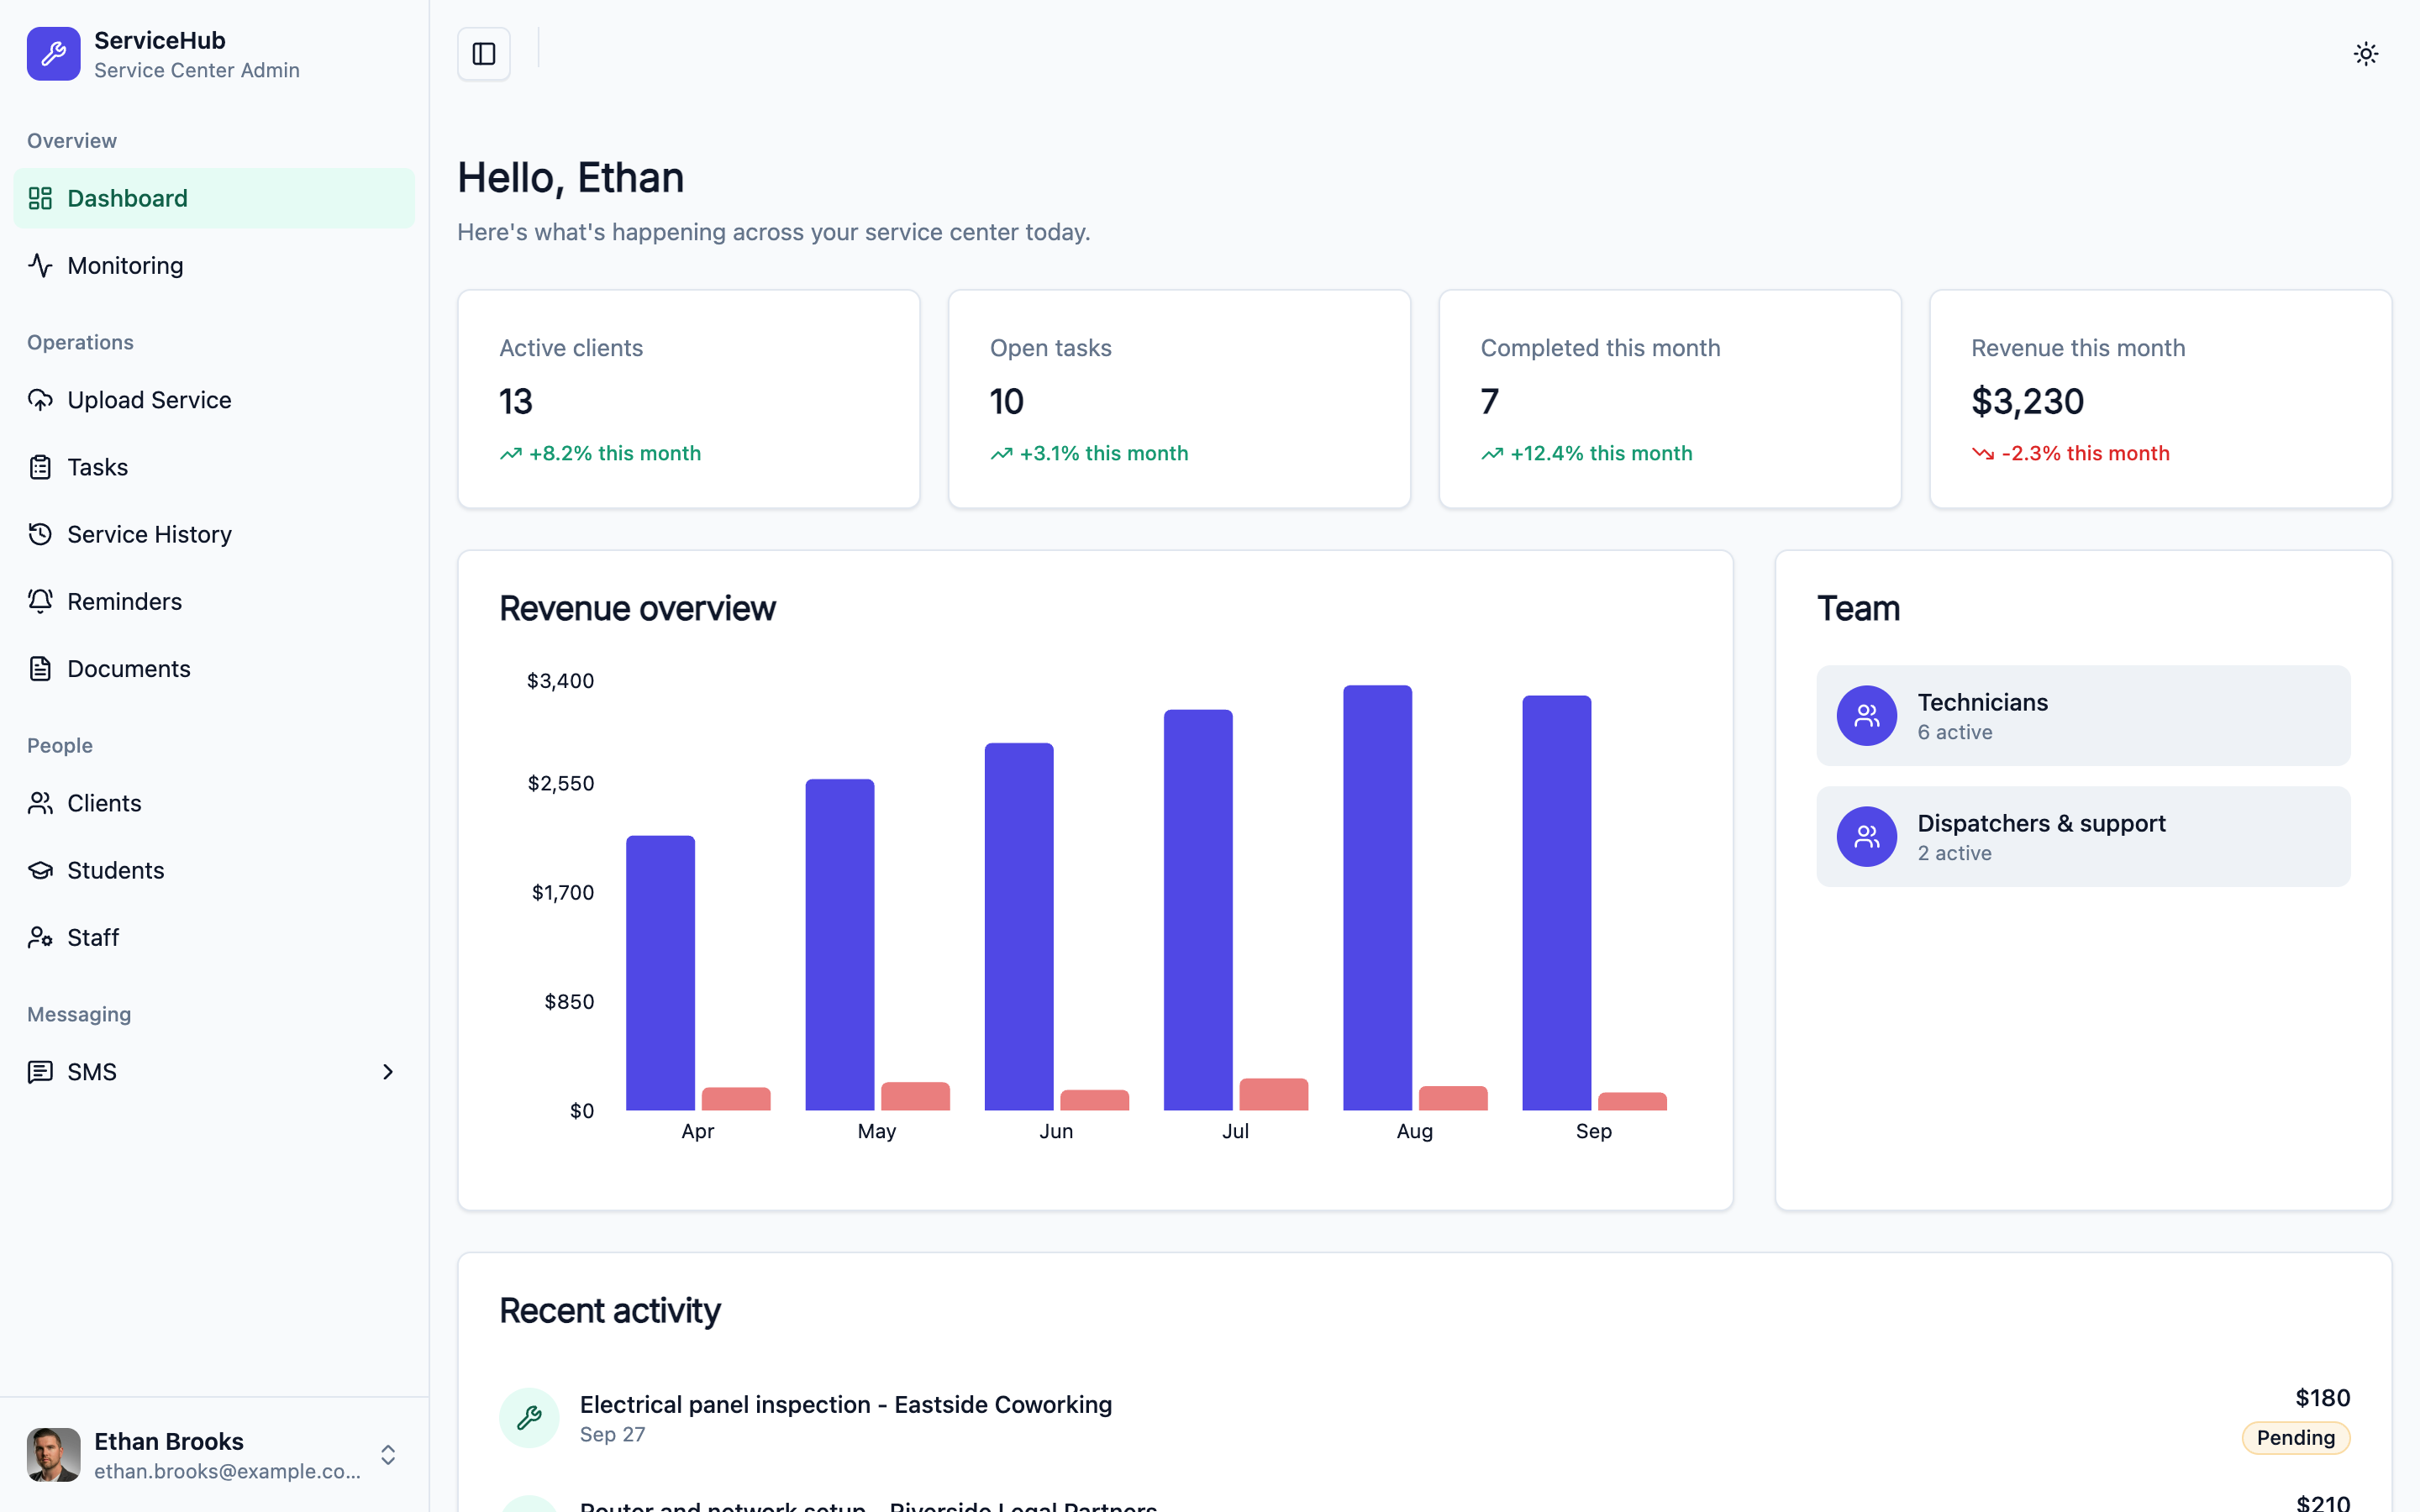Click the Dashboard grid icon
Screen dimensions: 2420x1512
(x=40, y=198)
